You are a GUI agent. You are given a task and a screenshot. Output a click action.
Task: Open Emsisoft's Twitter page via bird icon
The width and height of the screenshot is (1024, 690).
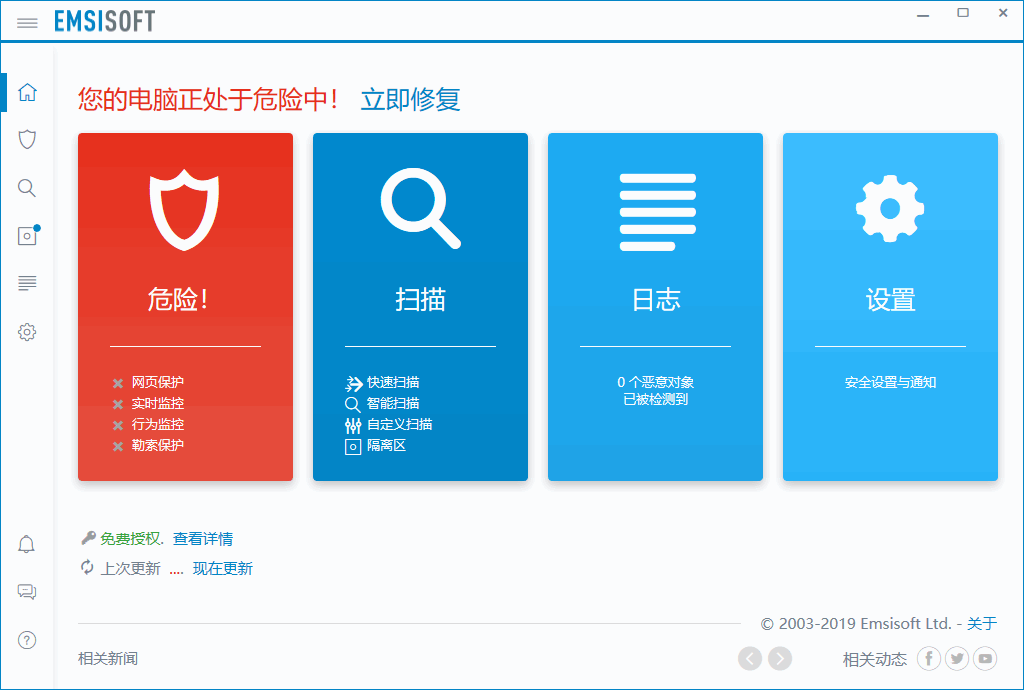956,658
